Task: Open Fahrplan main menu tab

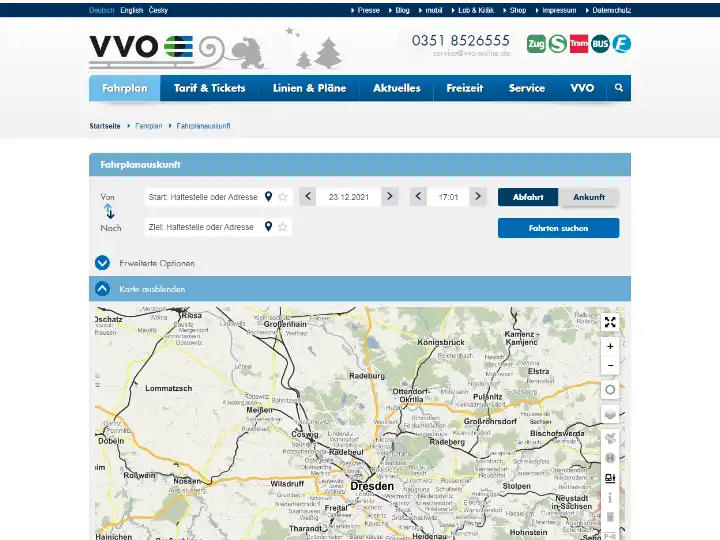Action: 125,88
